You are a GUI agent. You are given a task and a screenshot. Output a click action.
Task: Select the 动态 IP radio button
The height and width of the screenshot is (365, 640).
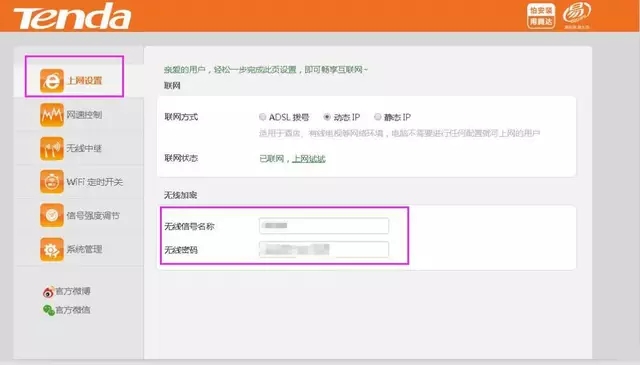(327, 117)
